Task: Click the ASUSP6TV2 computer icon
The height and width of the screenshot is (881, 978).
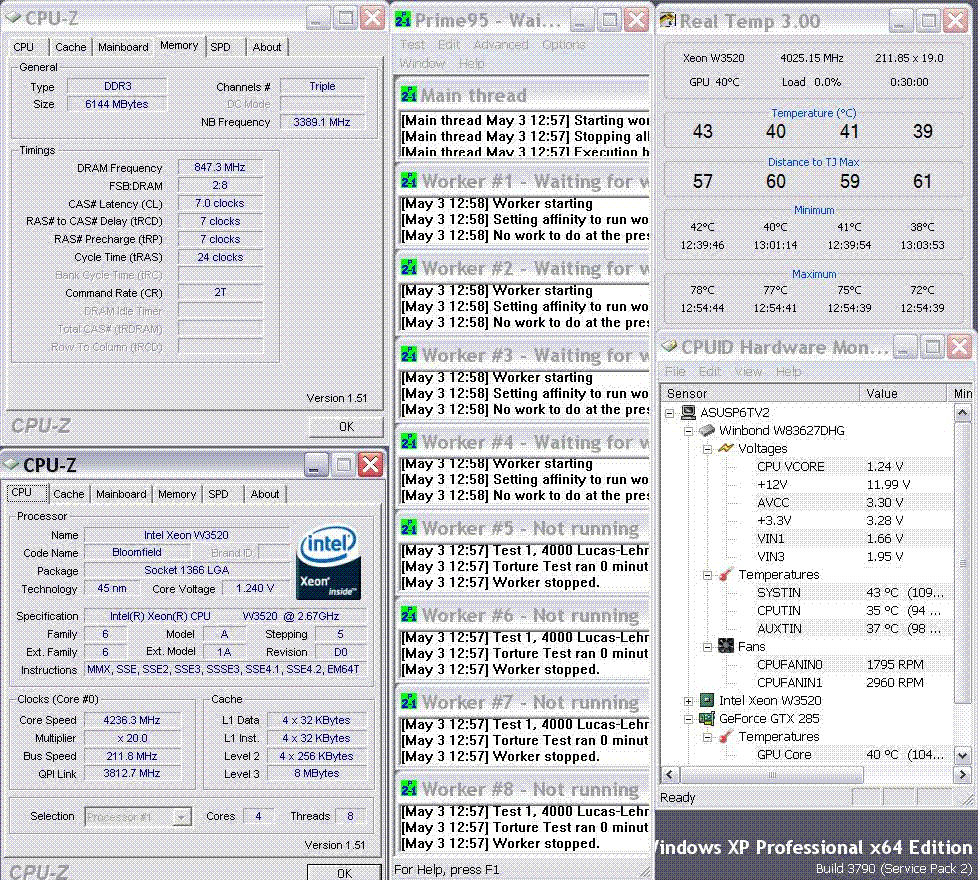Action: [688, 412]
